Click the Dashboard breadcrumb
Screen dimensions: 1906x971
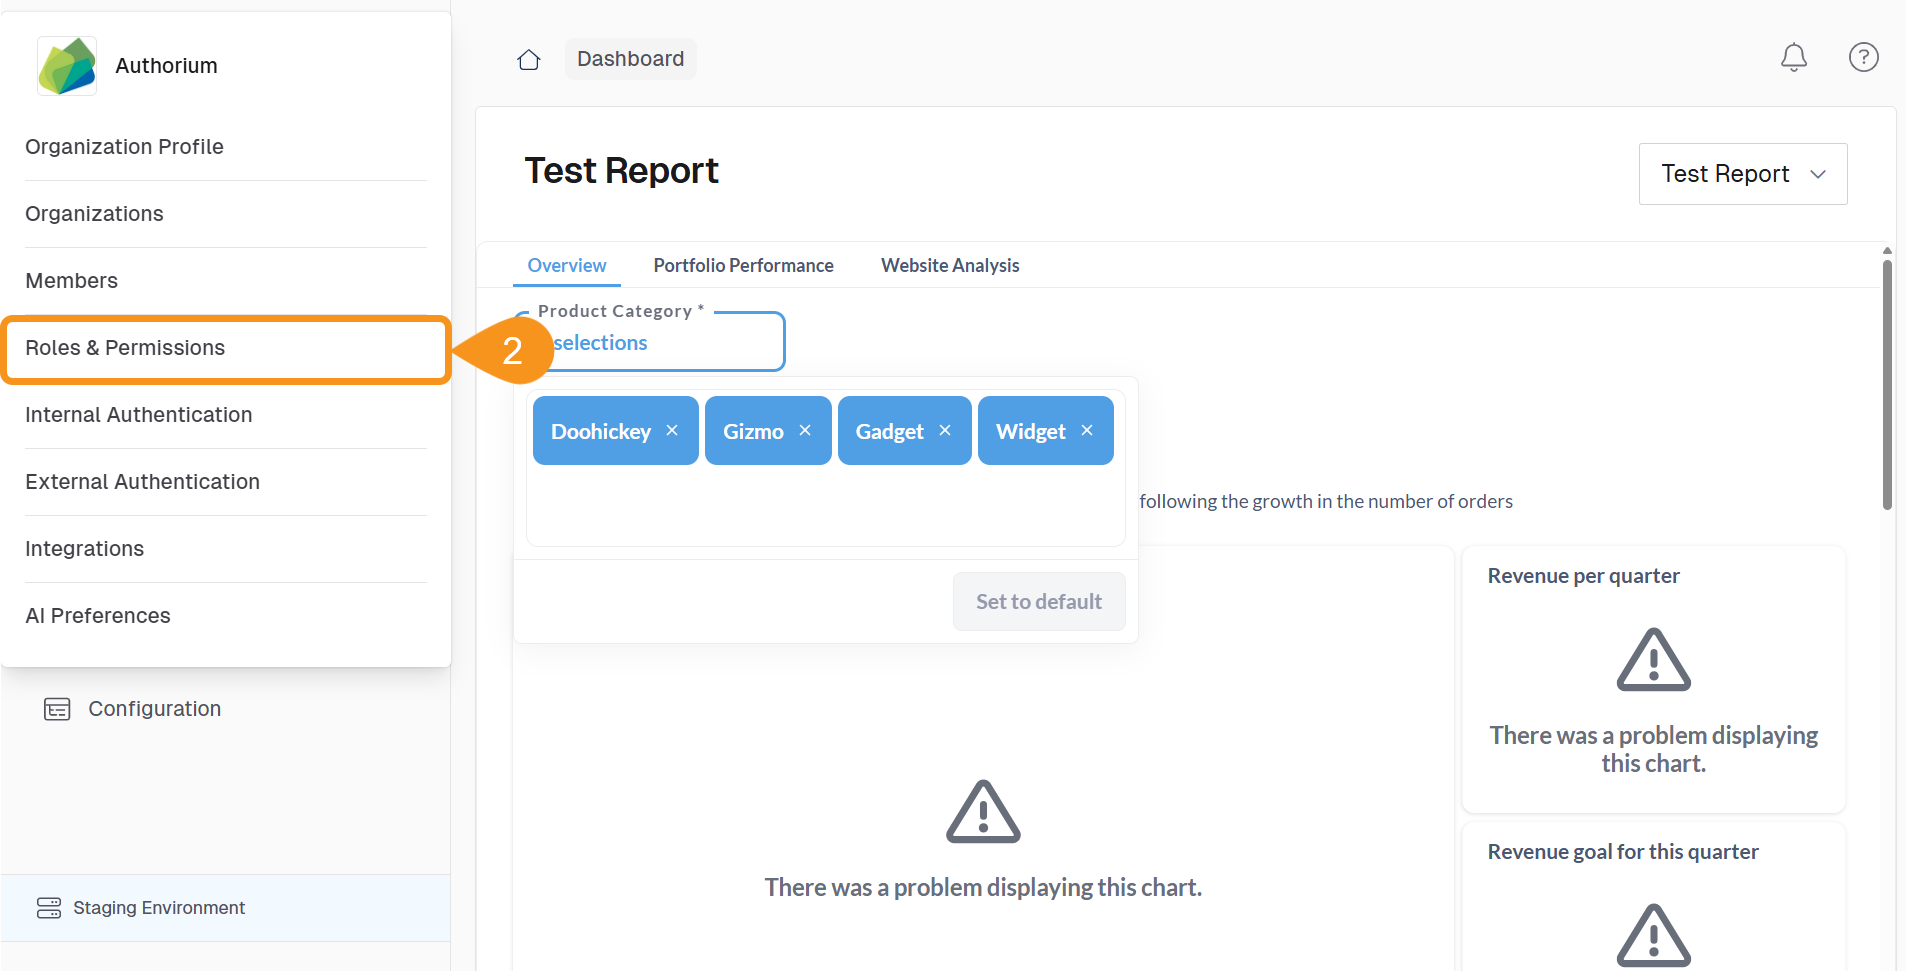coord(630,58)
